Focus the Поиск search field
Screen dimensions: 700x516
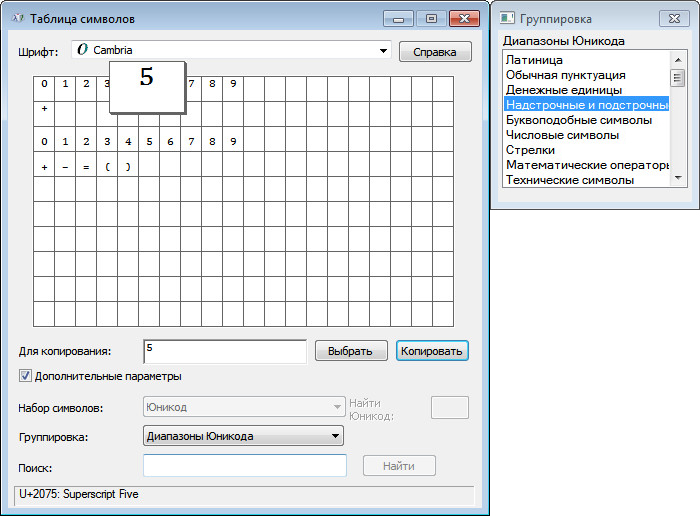tap(245, 466)
